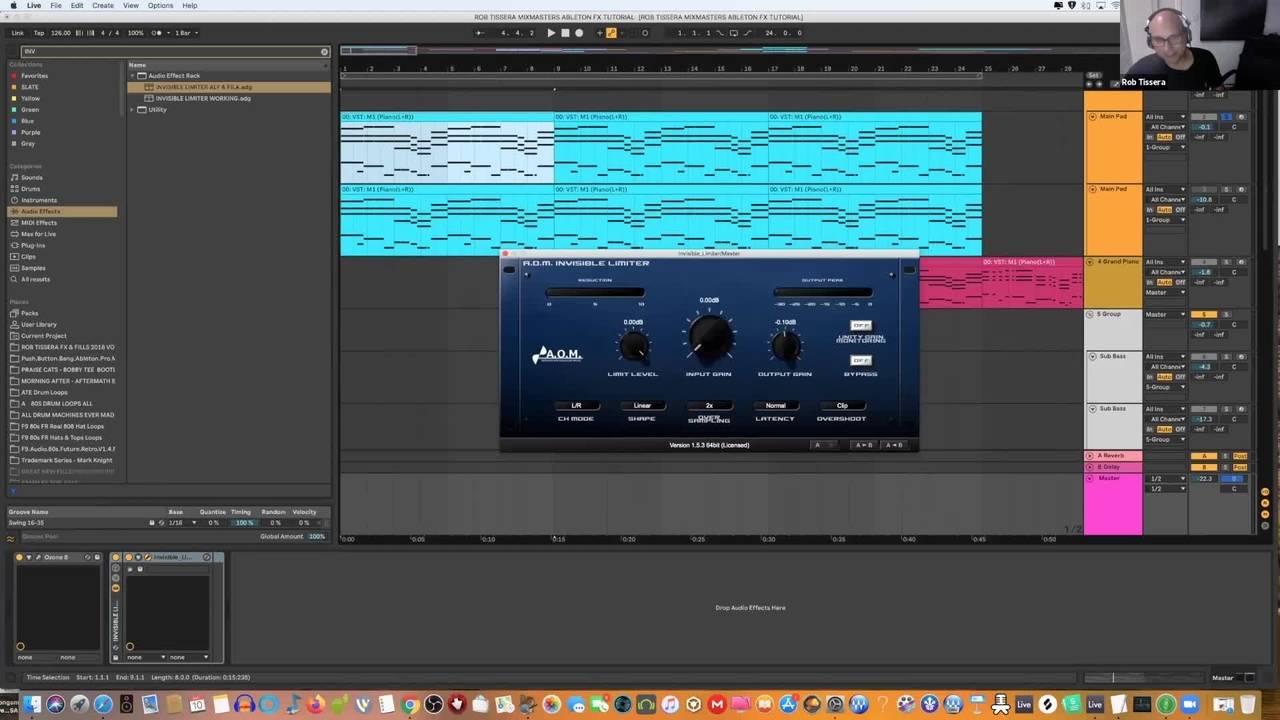The height and width of the screenshot is (720, 1280).
Task: Click the Limit Level knob
Action: (x=633, y=346)
